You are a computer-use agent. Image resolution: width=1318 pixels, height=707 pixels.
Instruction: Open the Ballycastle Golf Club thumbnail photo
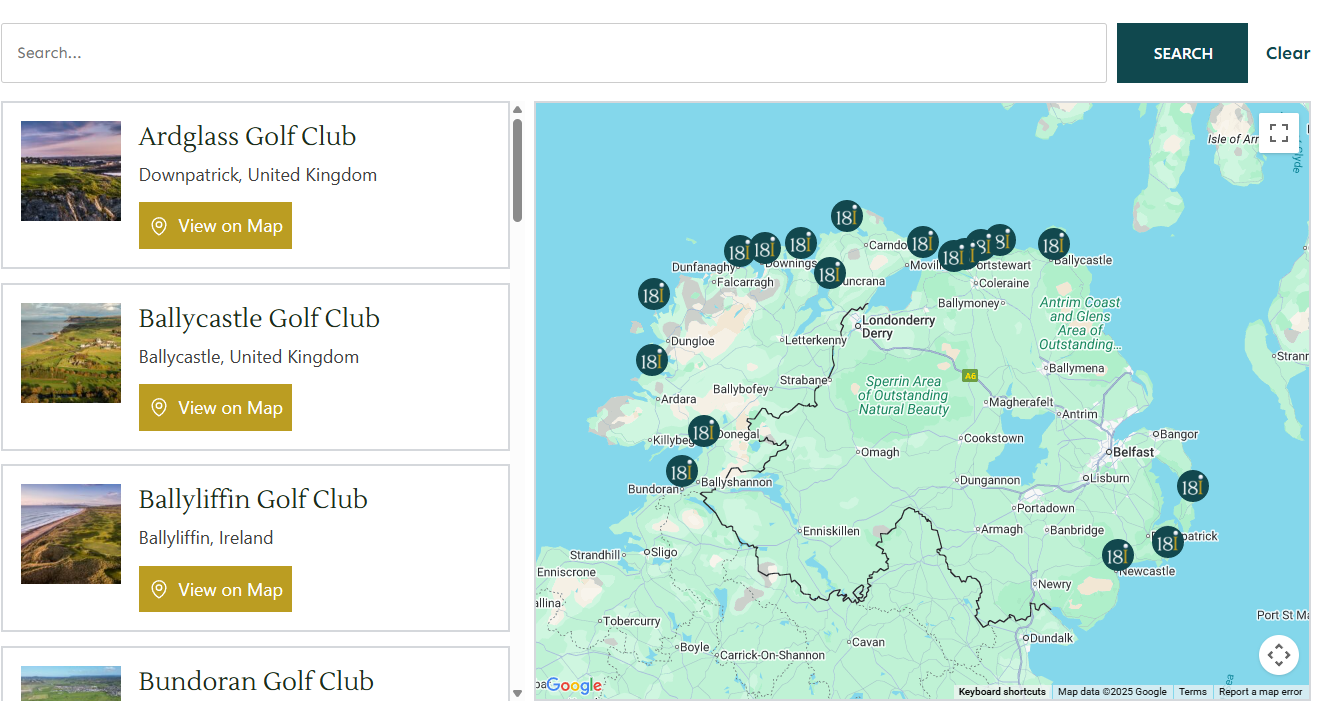71,353
